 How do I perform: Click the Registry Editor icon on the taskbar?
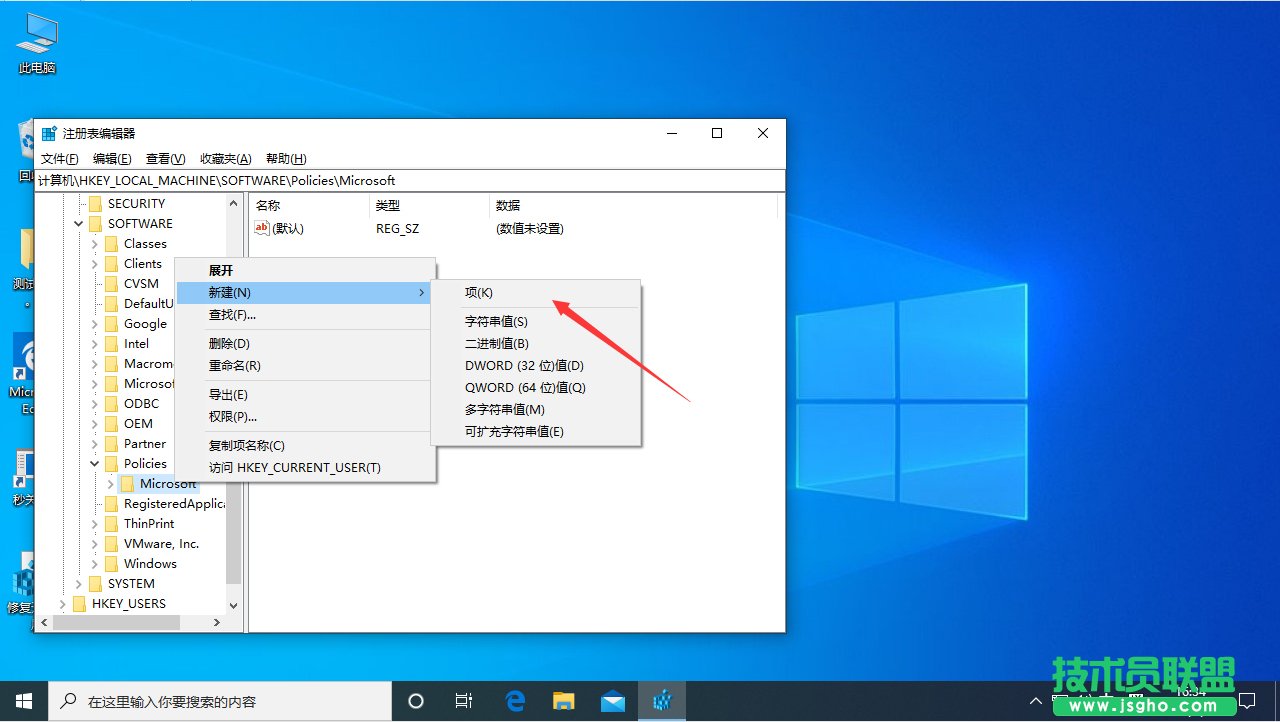pos(662,700)
